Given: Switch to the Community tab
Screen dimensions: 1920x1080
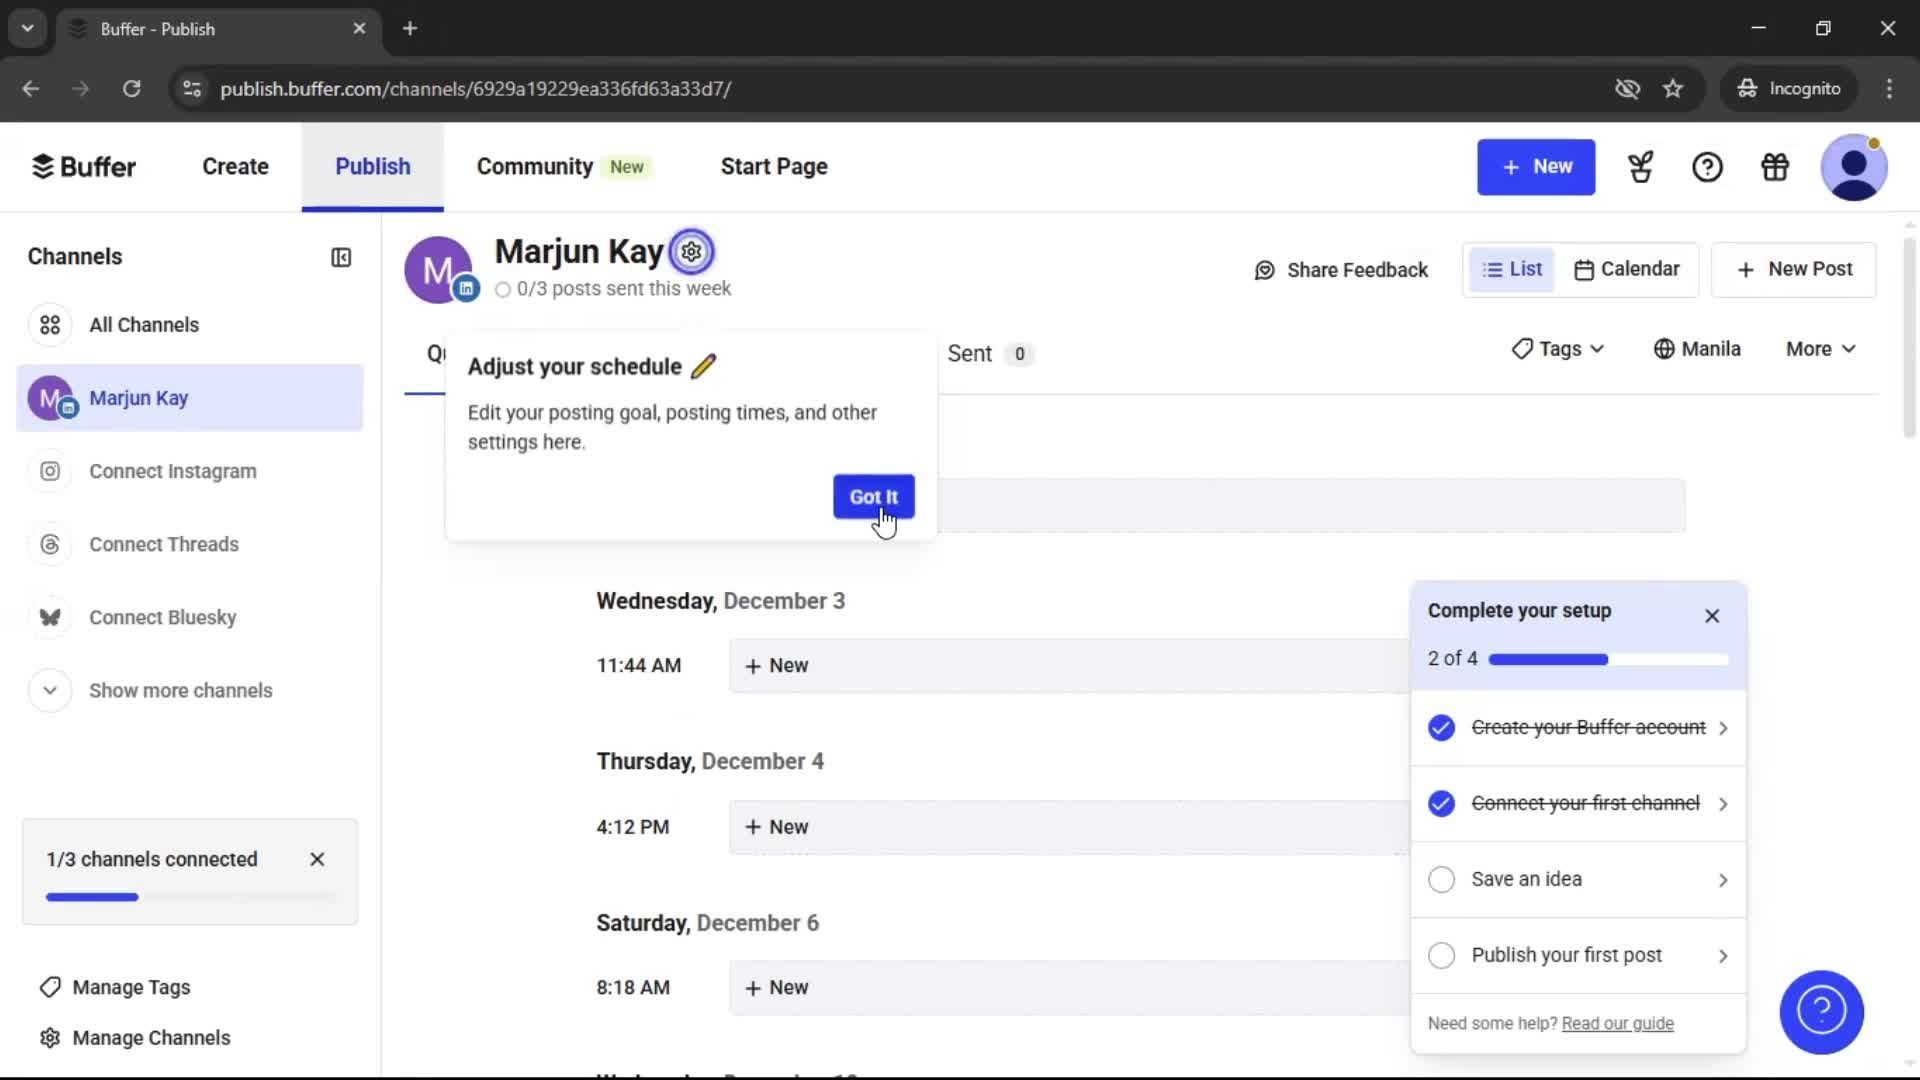Looking at the screenshot, I should pyautogui.click(x=535, y=166).
